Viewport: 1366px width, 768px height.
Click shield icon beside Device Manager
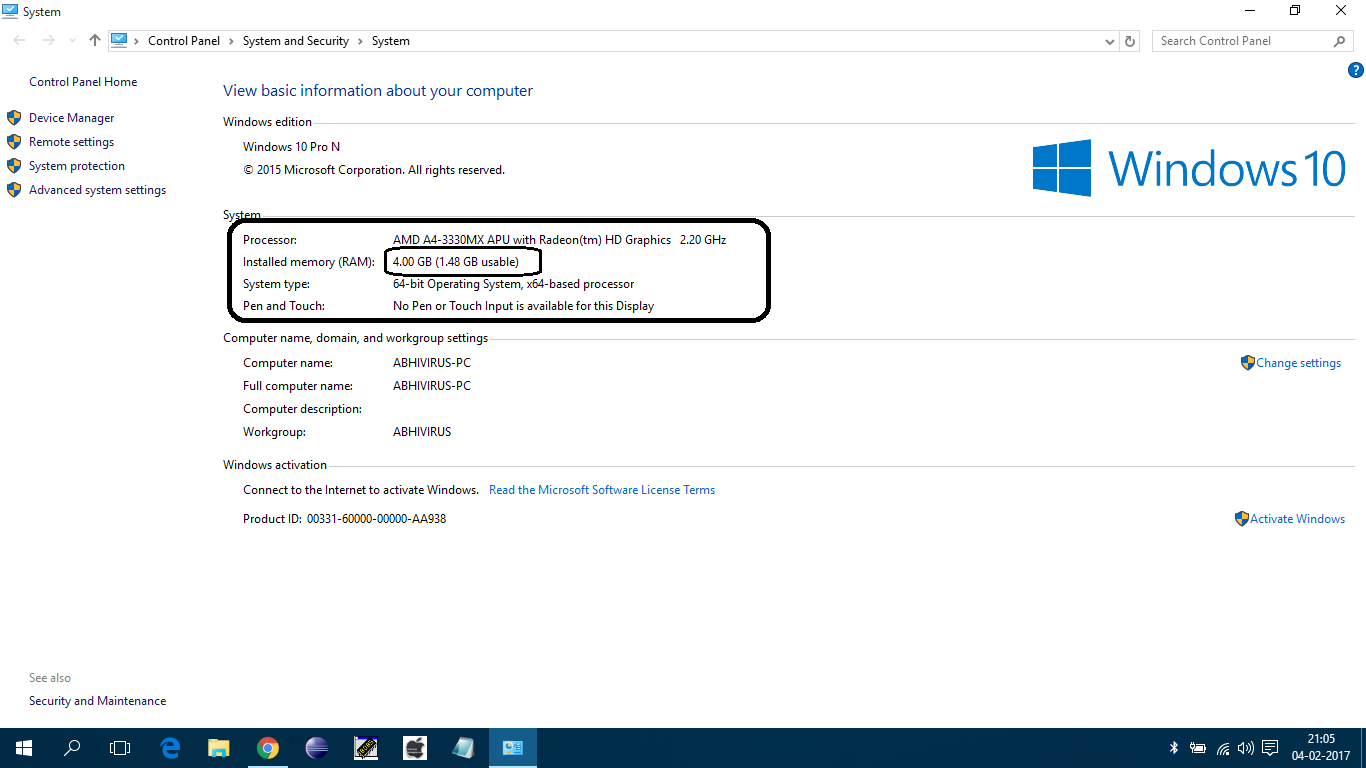(x=14, y=118)
